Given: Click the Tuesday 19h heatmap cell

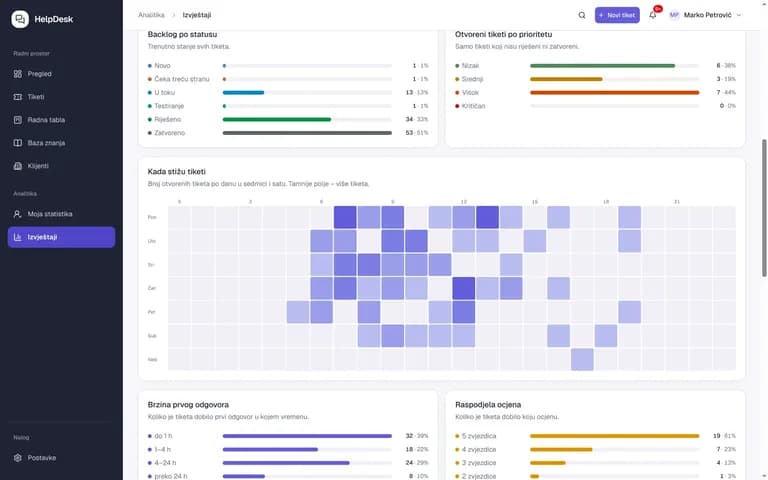Looking at the screenshot, I should [629, 241].
